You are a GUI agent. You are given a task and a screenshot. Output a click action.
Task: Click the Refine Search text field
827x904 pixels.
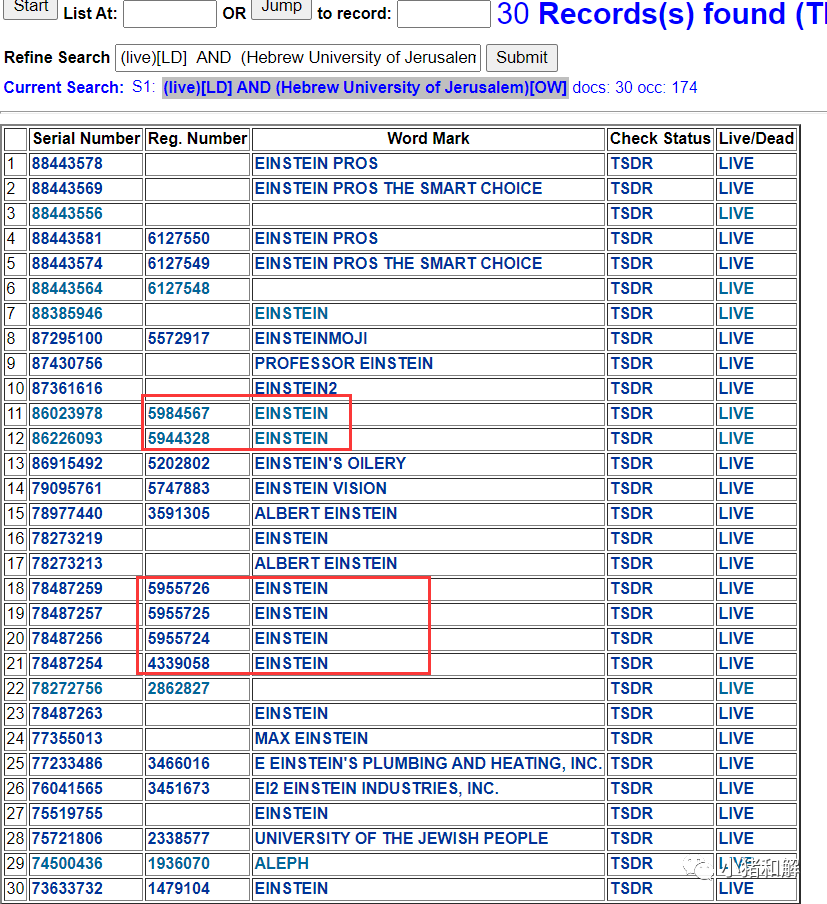pos(298,58)
